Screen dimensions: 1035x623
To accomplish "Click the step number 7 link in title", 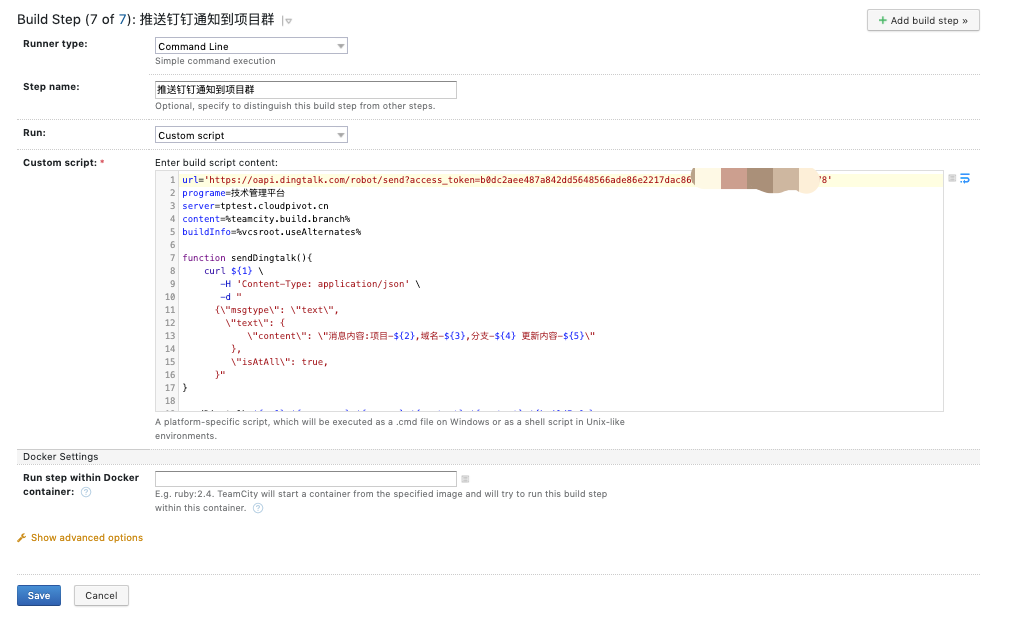I will [122, 20].
